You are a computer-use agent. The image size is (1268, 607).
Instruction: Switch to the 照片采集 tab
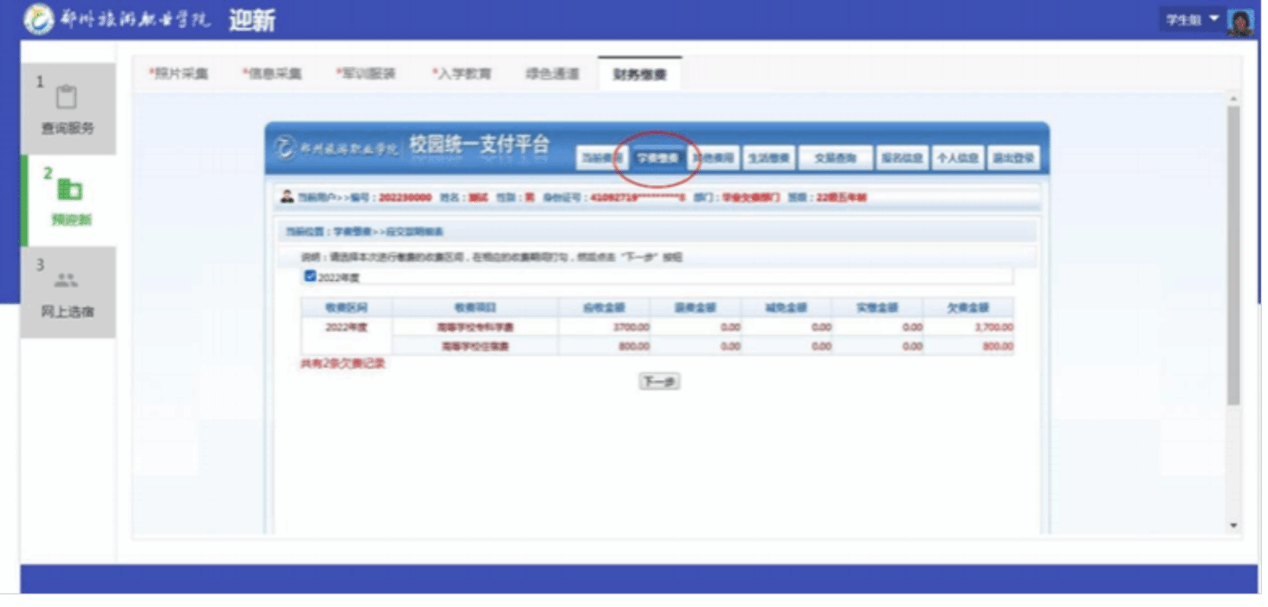click(x=179, y=74)
